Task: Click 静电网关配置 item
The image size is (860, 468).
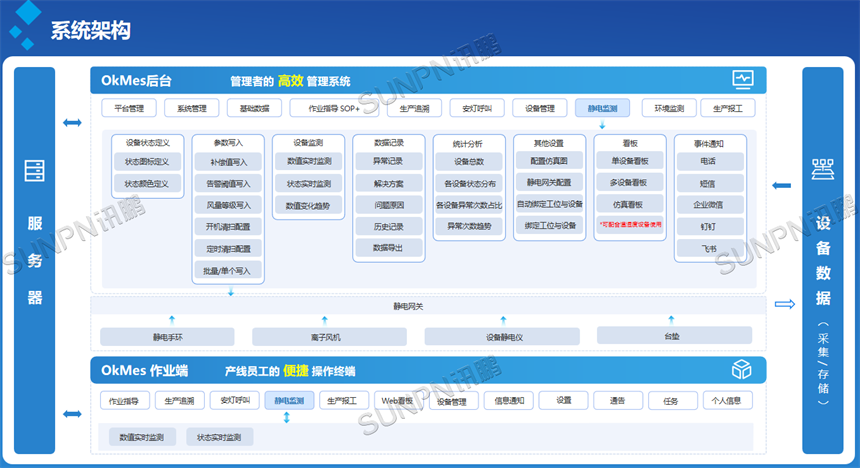Action: tap(550, 182)
